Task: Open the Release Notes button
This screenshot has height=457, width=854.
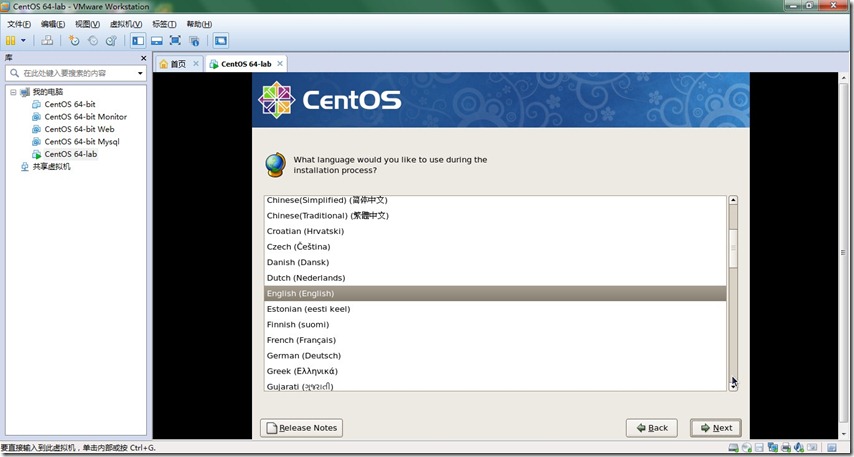Action: [x=301, y=428]
